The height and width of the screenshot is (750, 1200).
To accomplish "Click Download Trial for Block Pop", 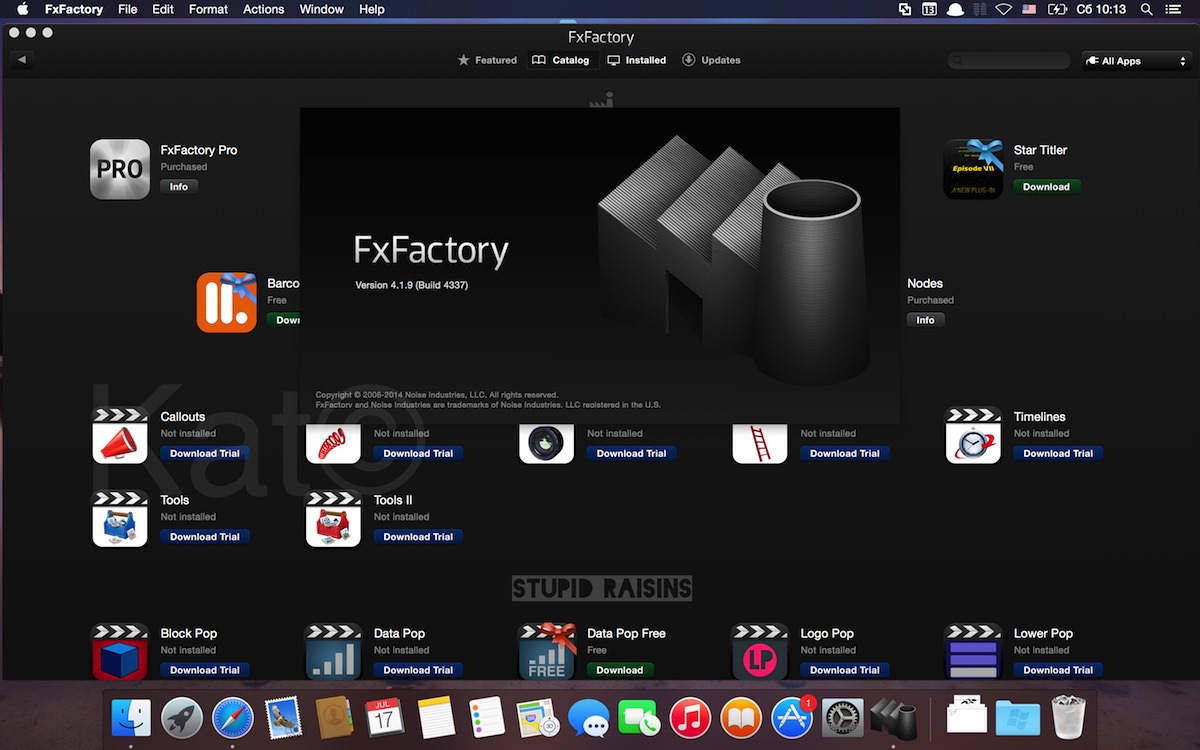I will click(x=205, y=670).
